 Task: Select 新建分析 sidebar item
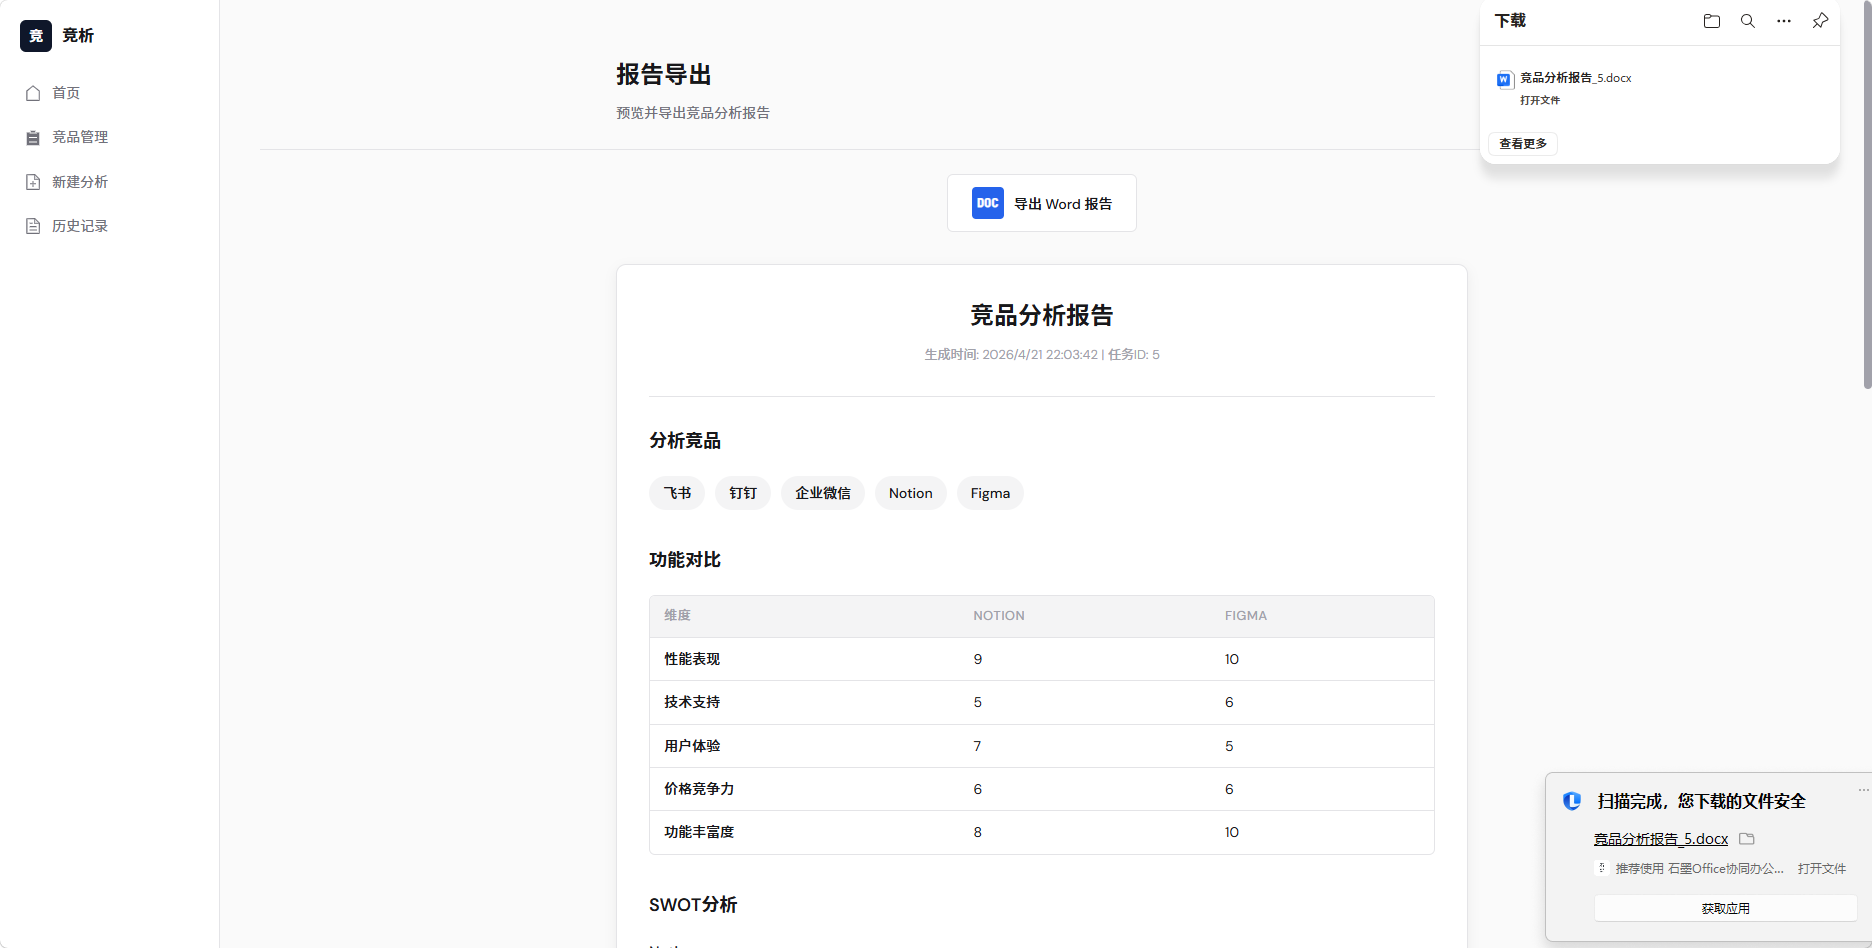point(80,182)
